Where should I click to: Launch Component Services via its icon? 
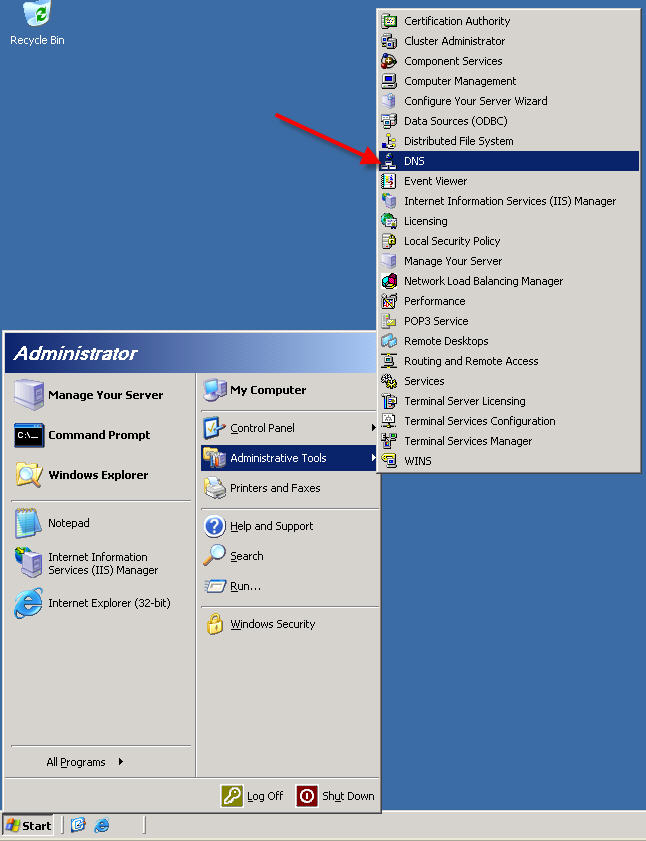pyautogui.click(x=389, y=61)
